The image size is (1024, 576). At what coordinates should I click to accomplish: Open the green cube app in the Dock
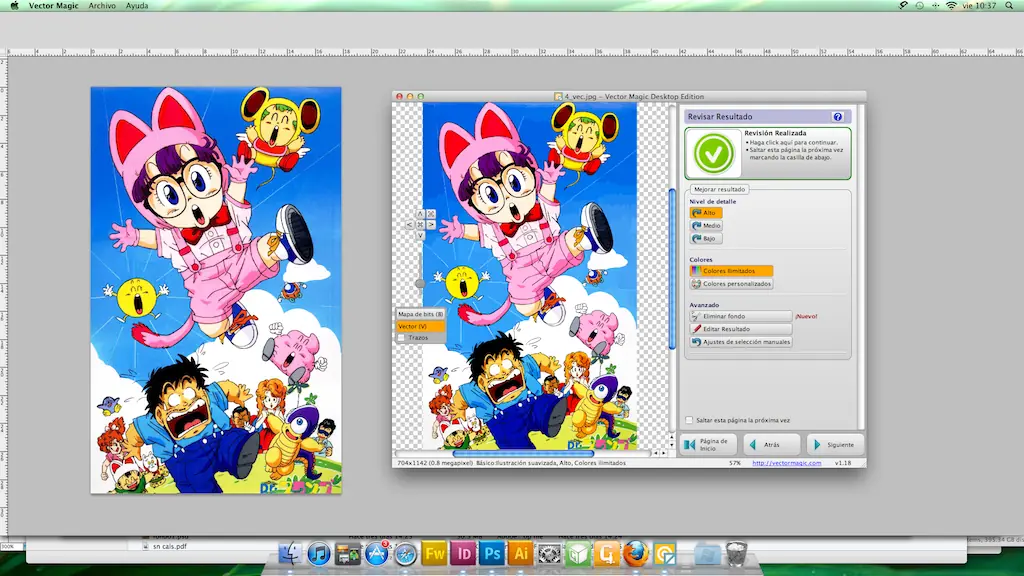(x=578, y=554)
